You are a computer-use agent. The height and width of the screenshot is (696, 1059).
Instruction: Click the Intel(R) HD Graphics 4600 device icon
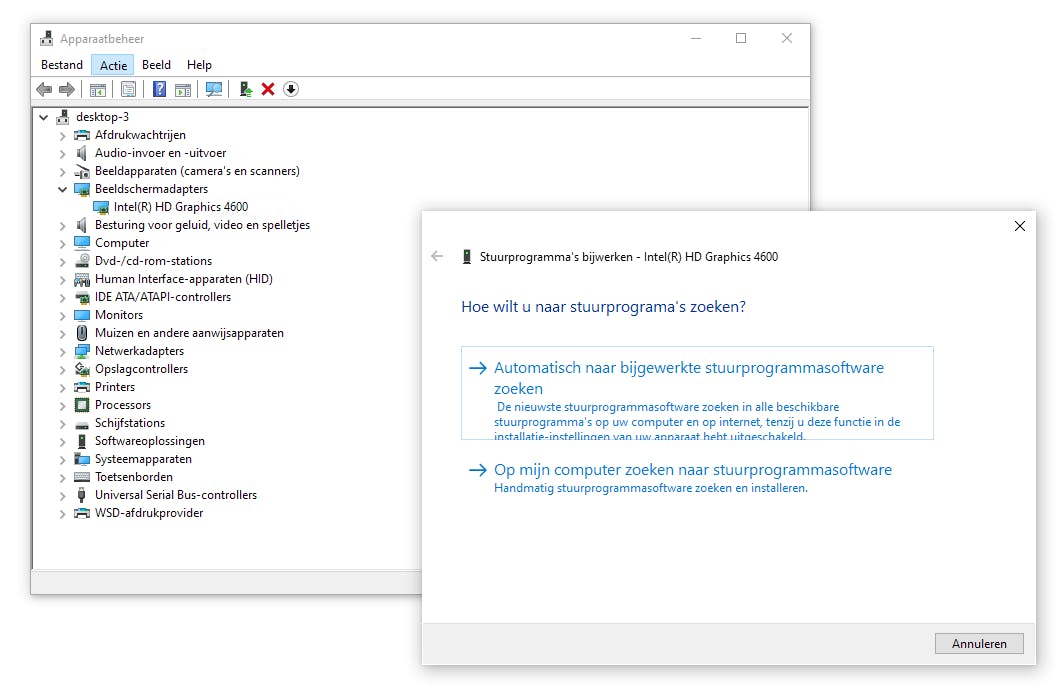101,207
